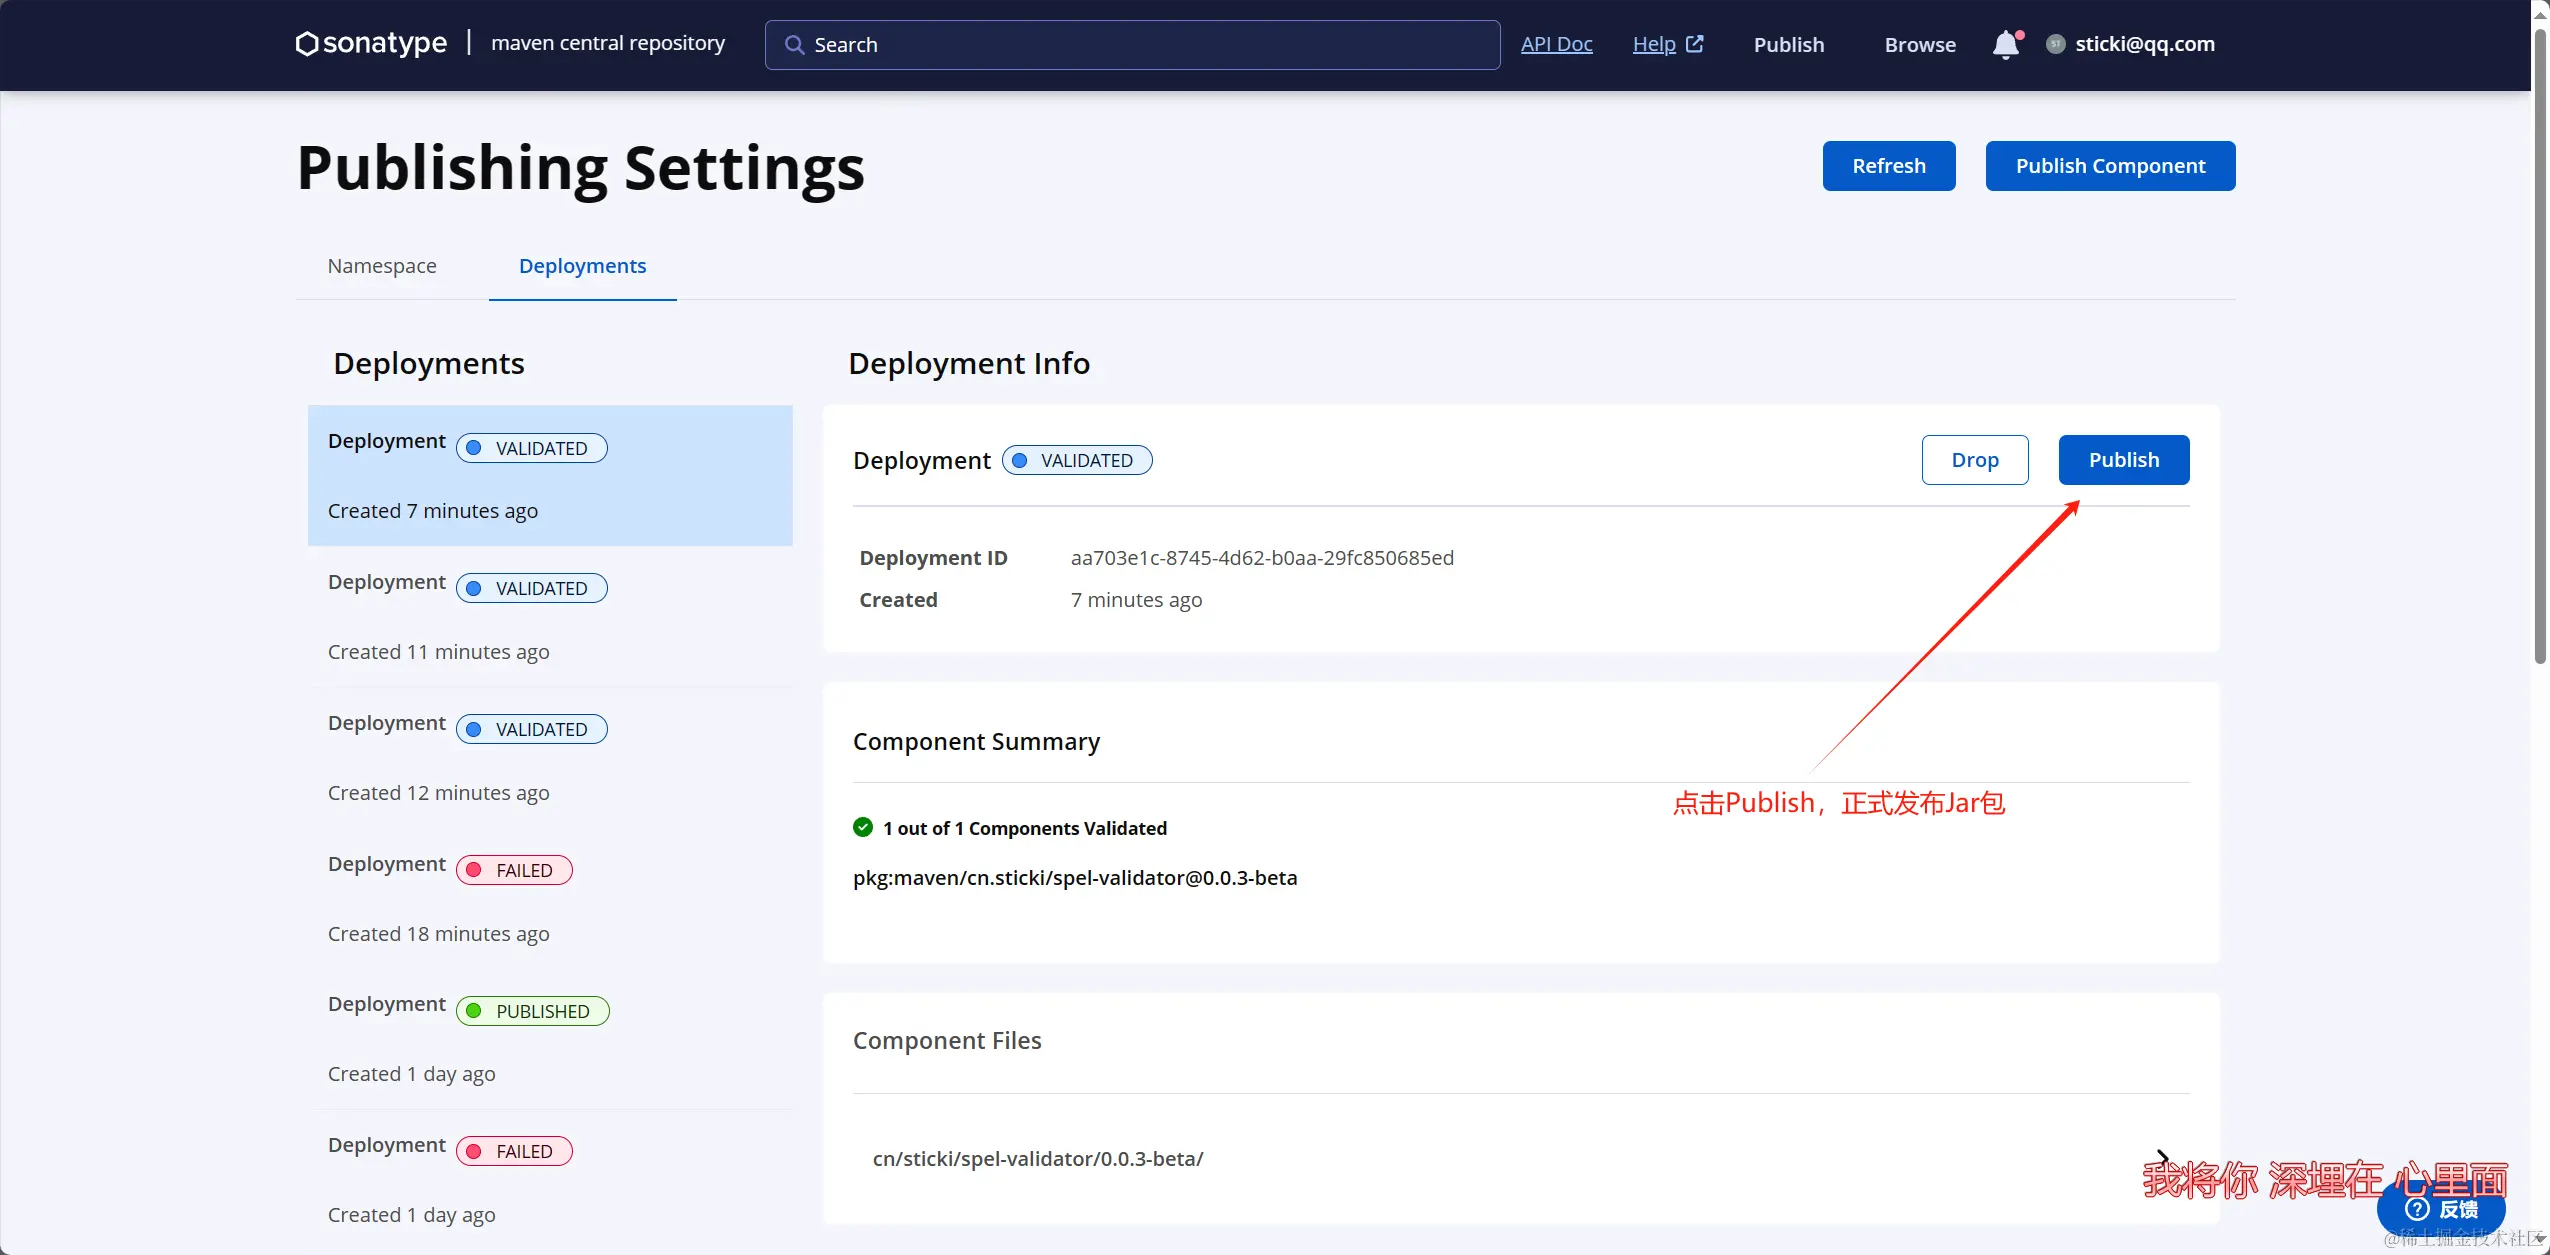
Task: Select the Deployments tab
Action: (582, 266)
